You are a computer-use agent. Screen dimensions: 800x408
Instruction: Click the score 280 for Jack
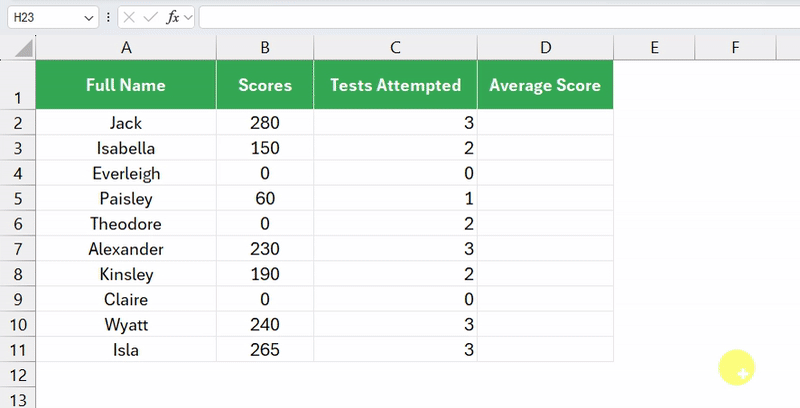(265, 123)
